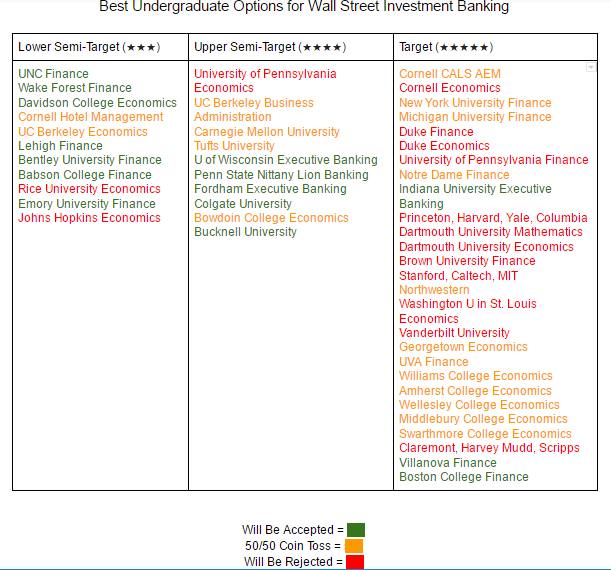Click Boston College Finance entry

pyautogui.click(x=464, y=477)
